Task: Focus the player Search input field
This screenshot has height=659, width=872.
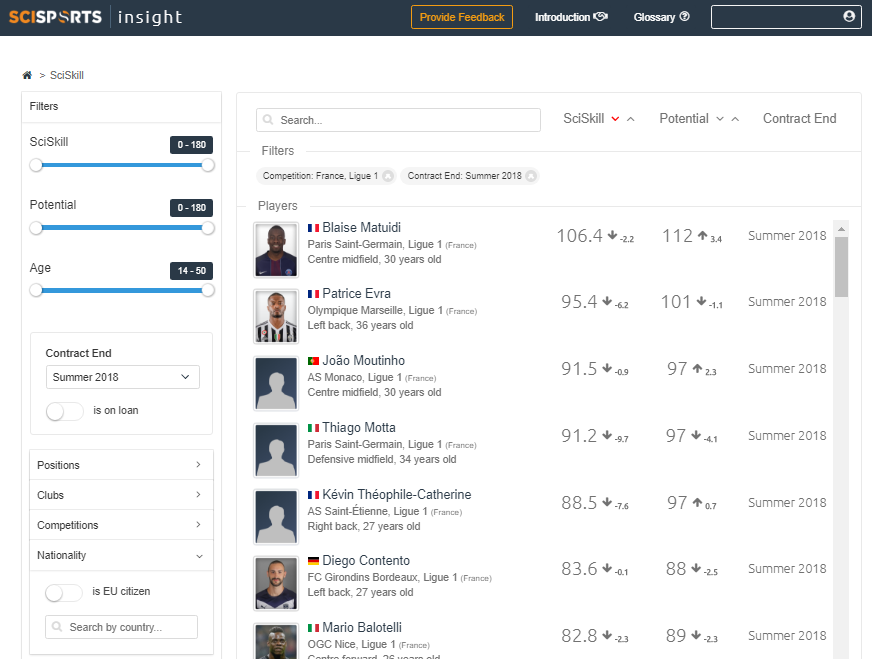Action: (x=398, y=120)
